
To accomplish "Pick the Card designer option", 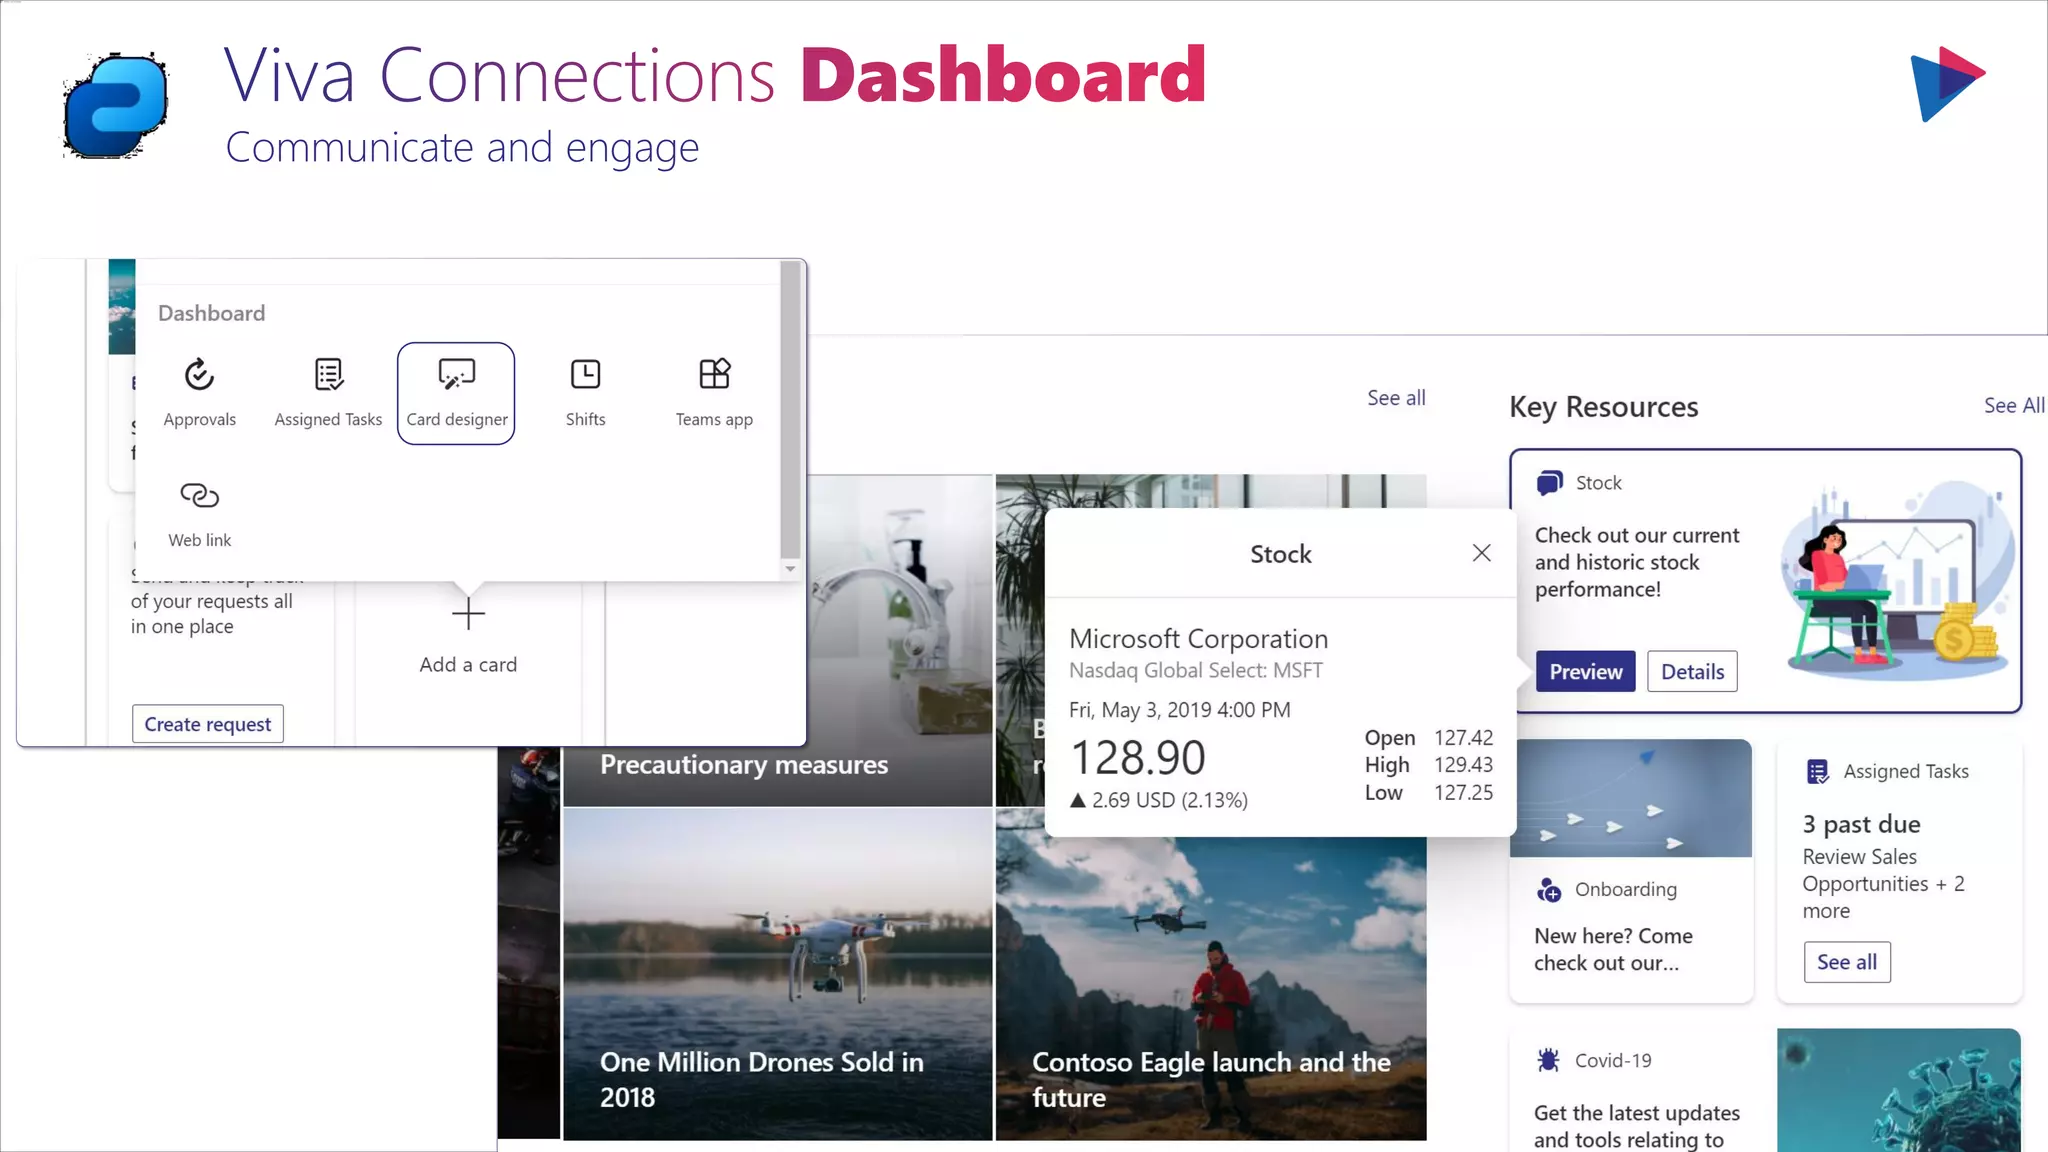I will coord(456,393).
